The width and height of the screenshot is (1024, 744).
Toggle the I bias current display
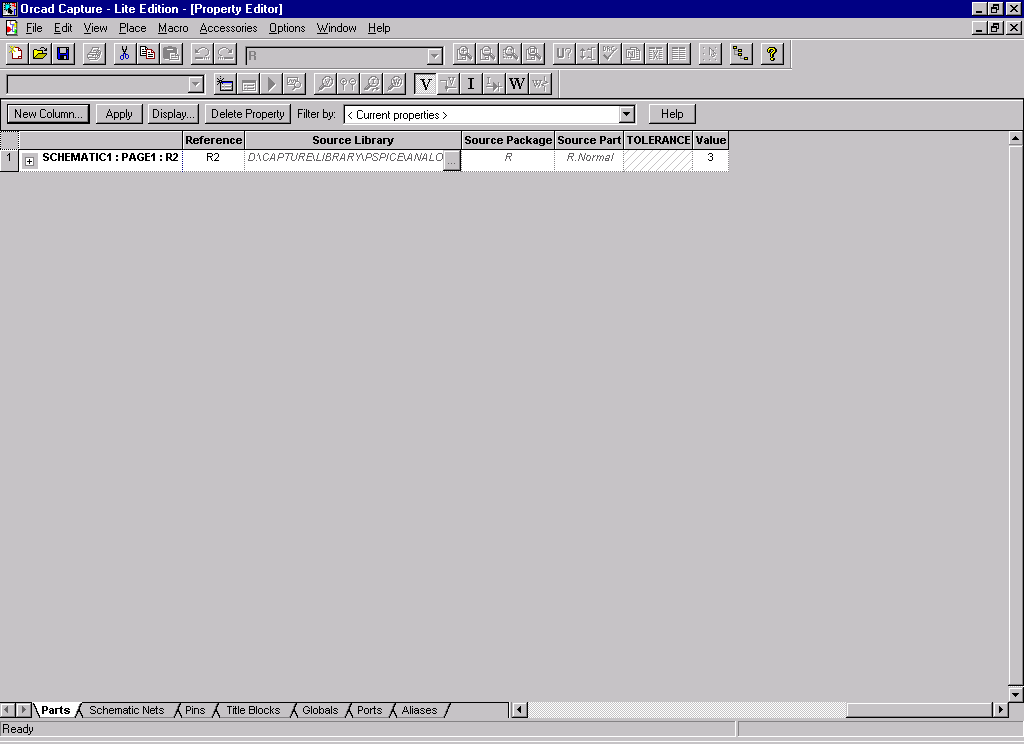click(471, 84)
